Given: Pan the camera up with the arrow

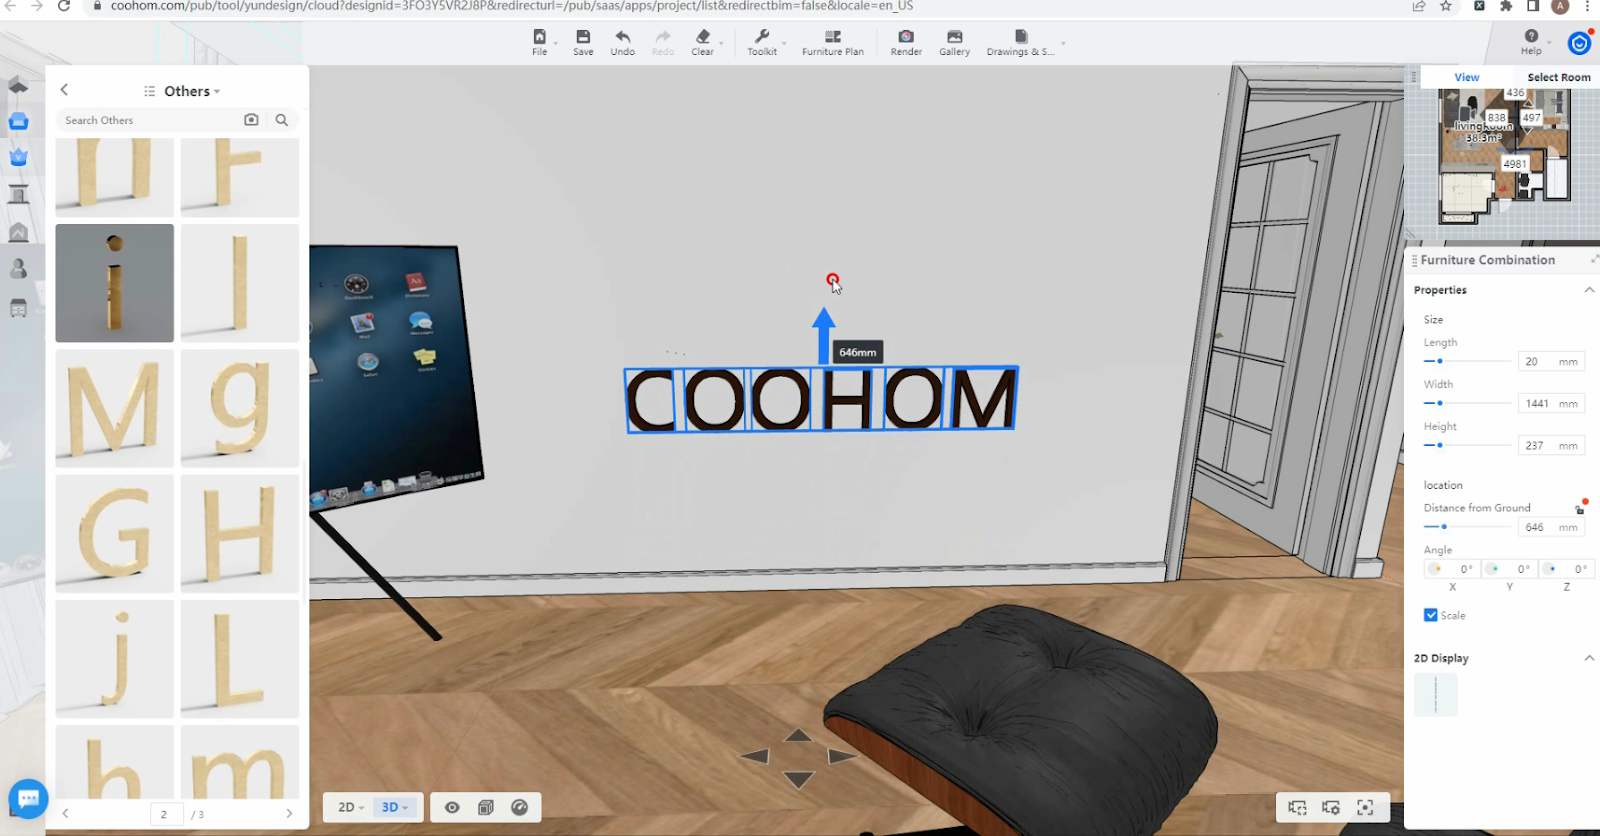Looking at the screenshot, I should click(x=798, y=736).
